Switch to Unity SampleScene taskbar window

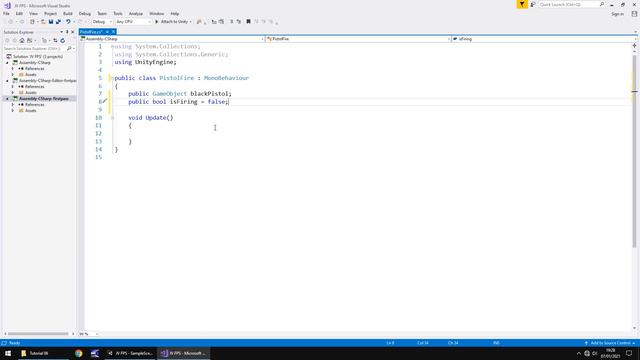(x=131, y=353)
